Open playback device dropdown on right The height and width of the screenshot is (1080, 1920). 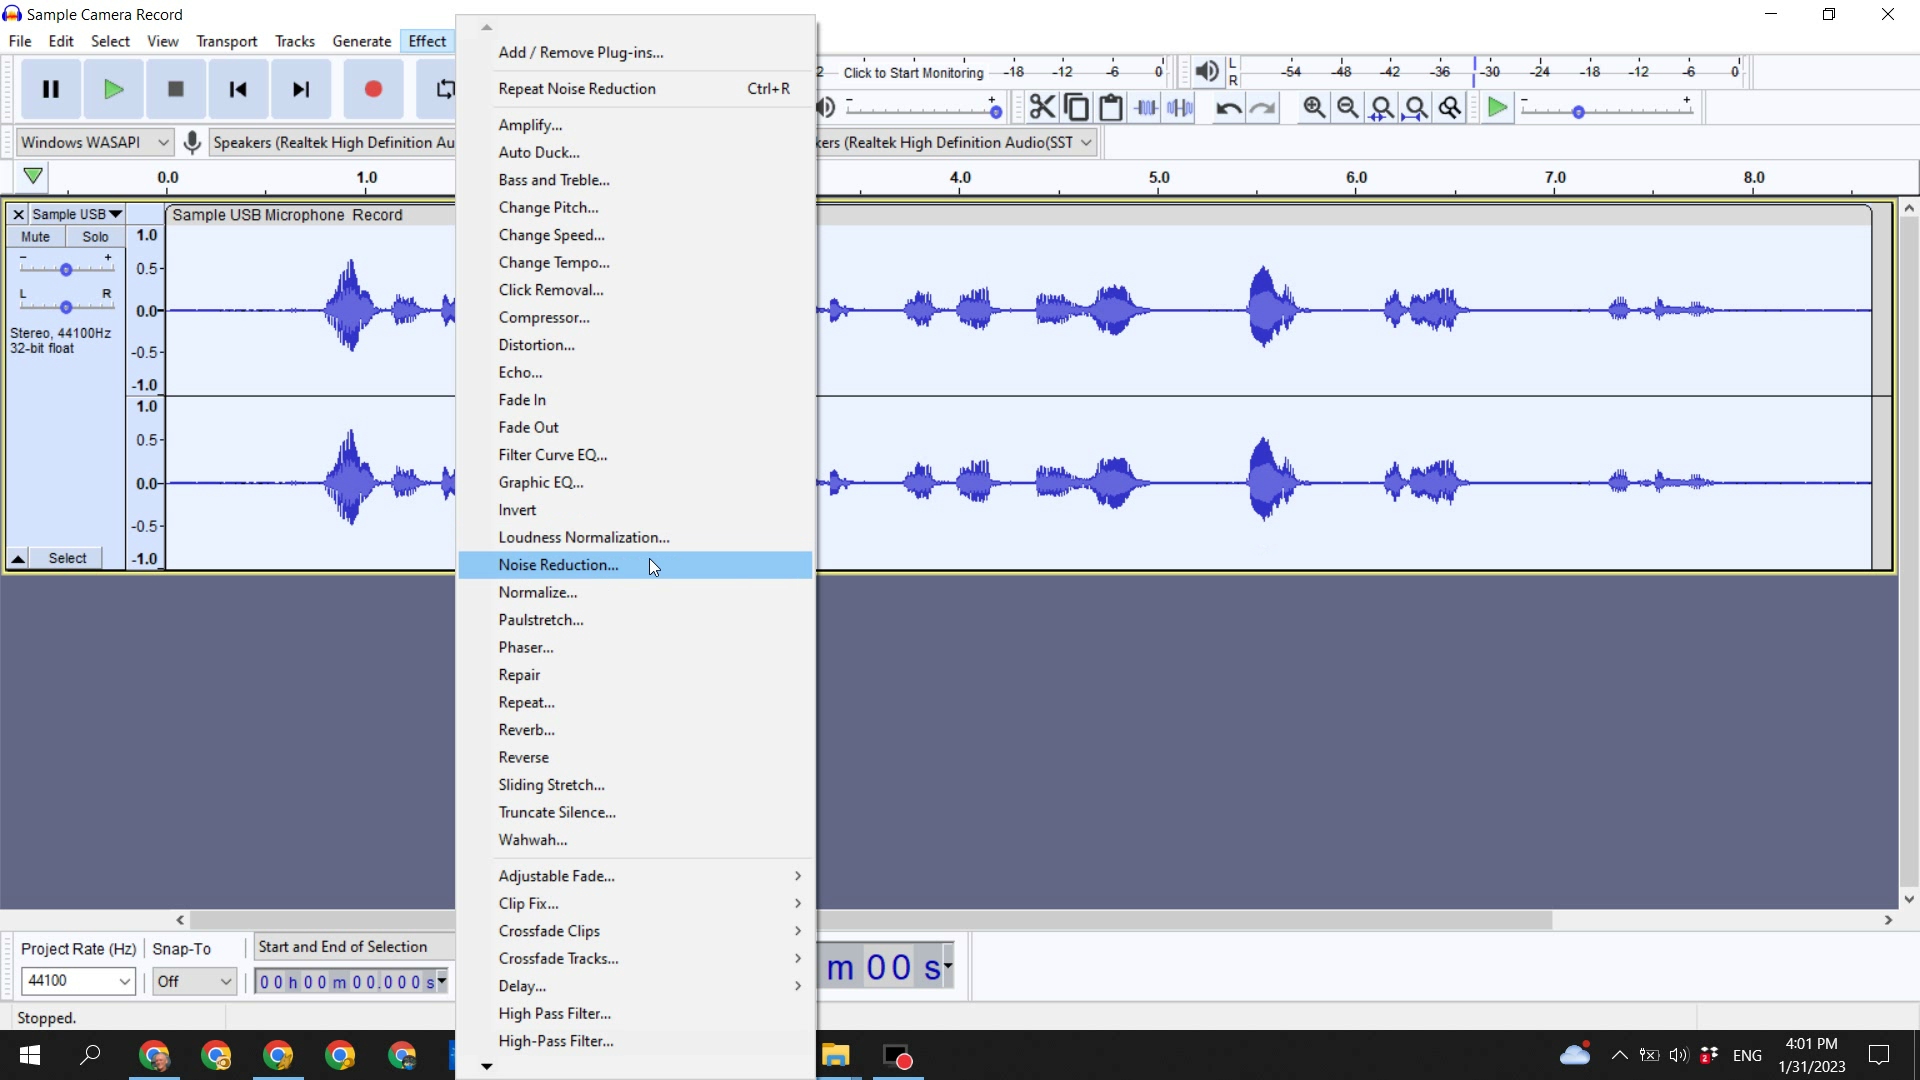point(957,142)
